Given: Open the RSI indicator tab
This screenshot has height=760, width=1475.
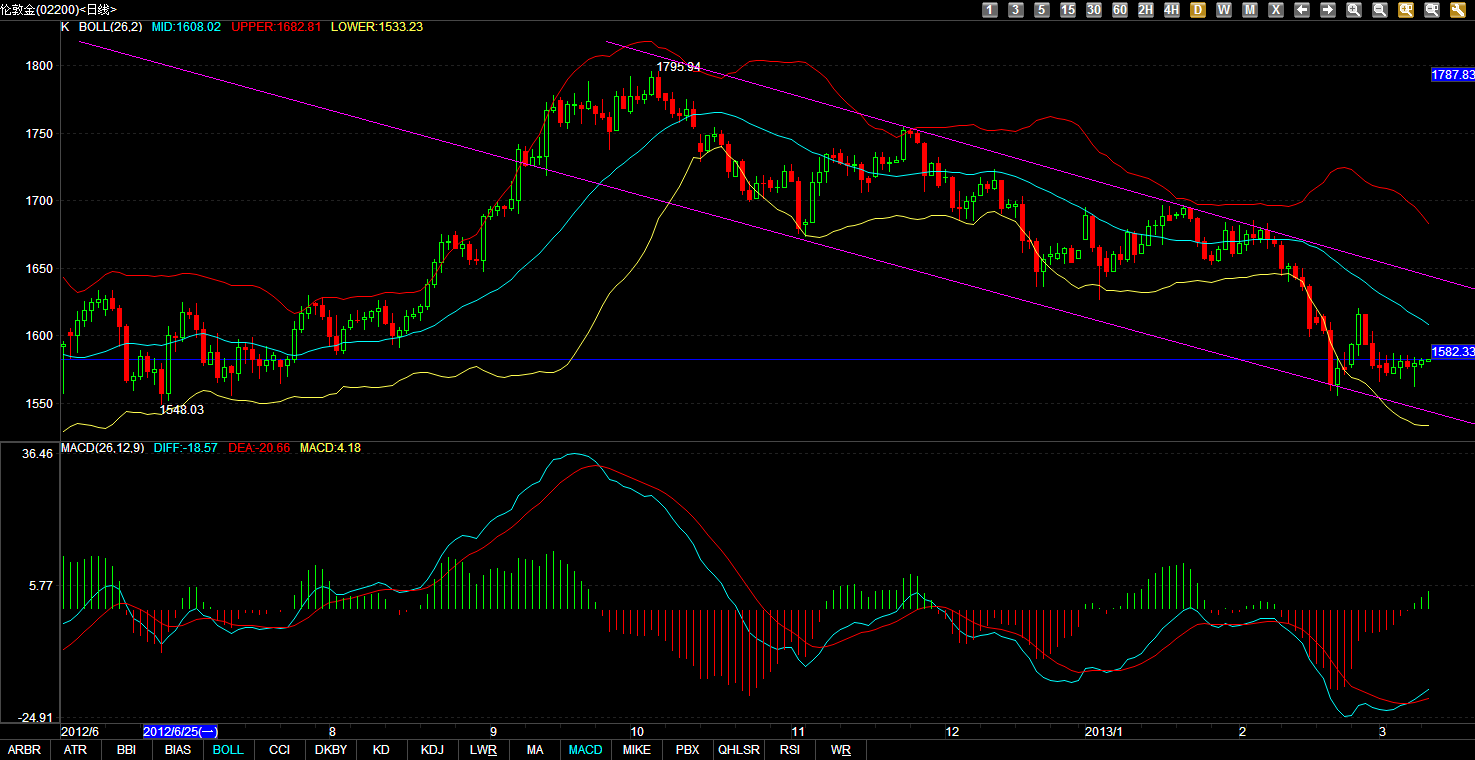Looking at the screenshot, I should [790, 750].
